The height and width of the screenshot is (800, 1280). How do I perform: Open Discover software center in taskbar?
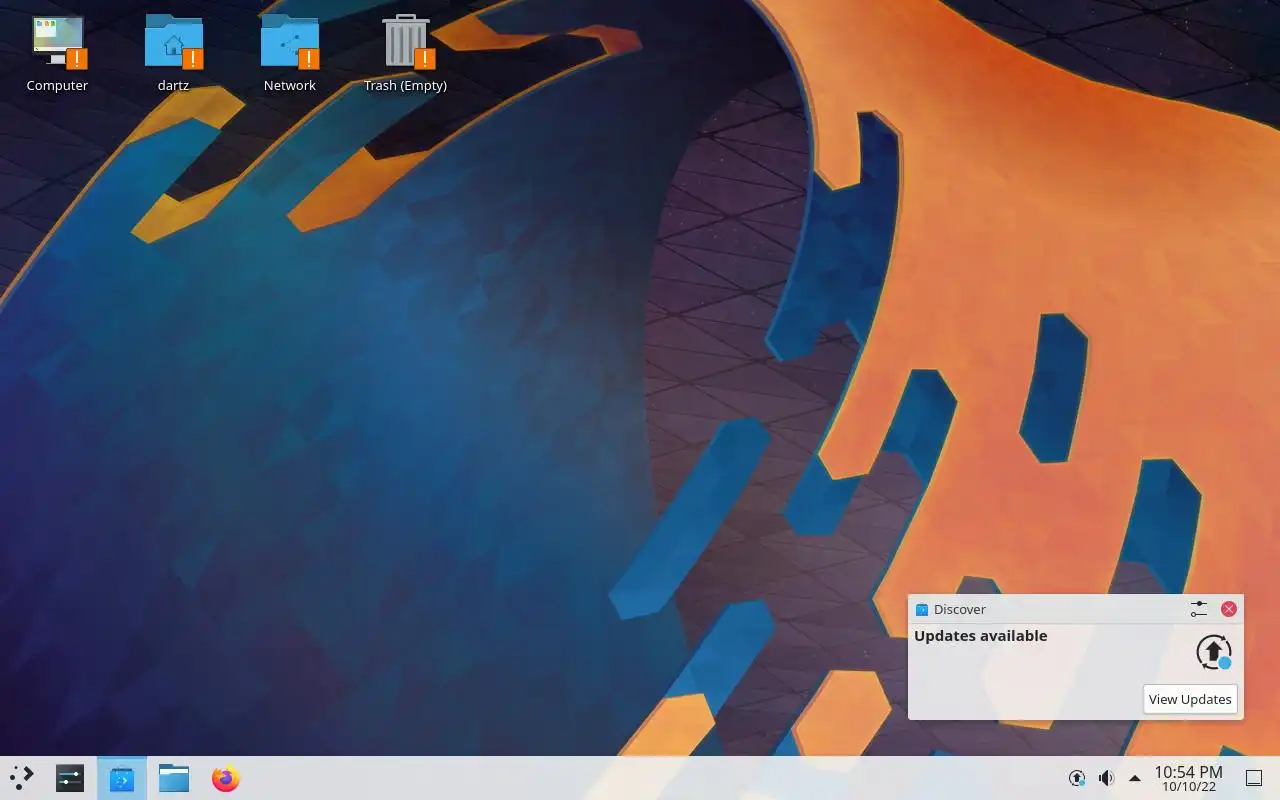coord(122,778)
